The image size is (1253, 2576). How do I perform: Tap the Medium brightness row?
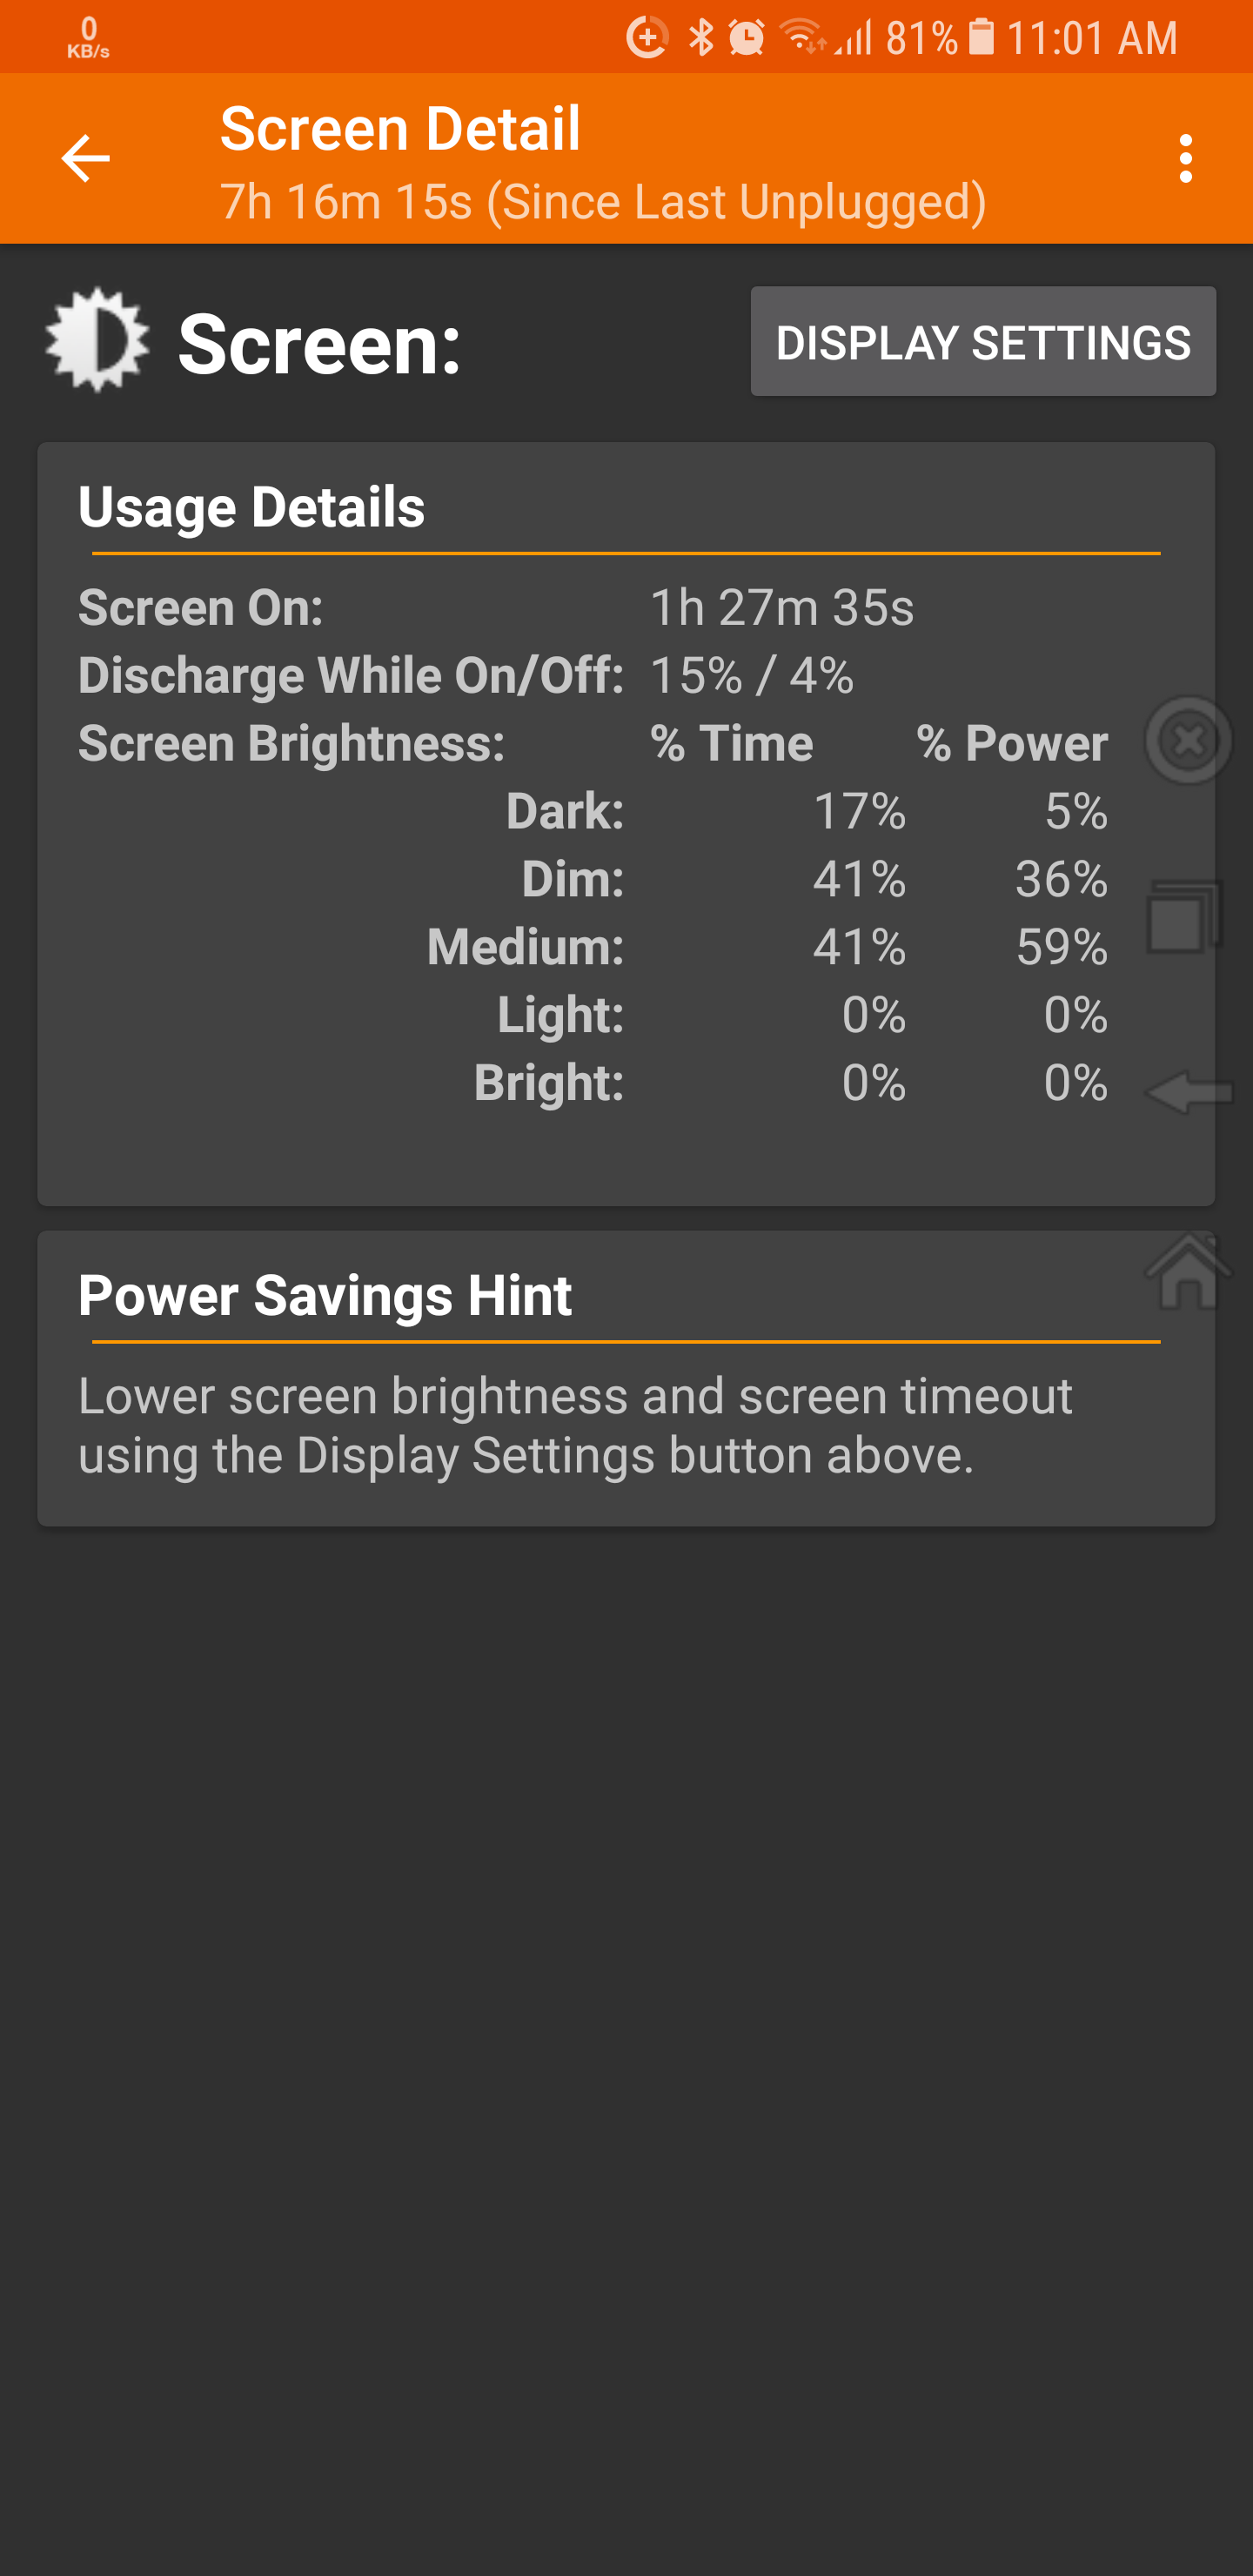[x=767, y=946]
